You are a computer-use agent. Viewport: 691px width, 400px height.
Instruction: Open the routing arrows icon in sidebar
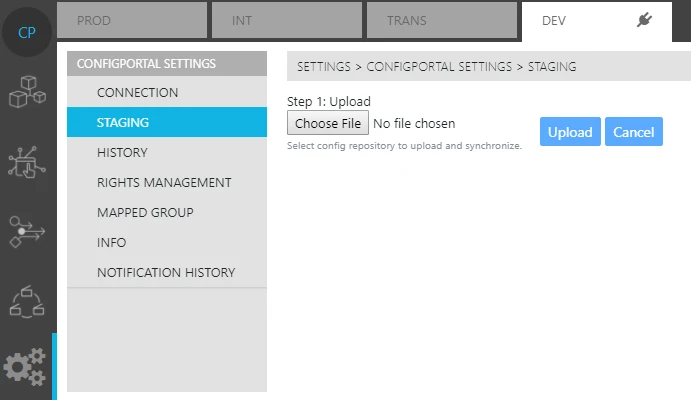(x=27, y=230)
